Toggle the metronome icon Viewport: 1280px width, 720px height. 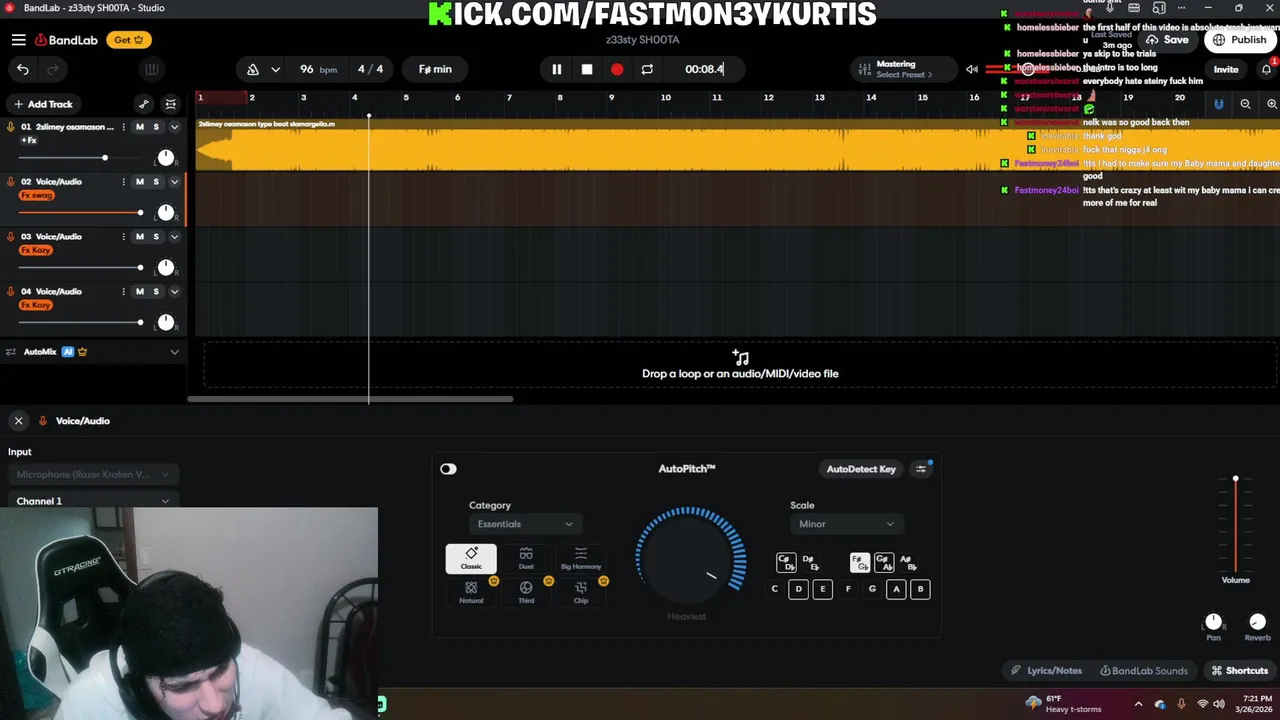pyautogui.click(x=253, y=69)
